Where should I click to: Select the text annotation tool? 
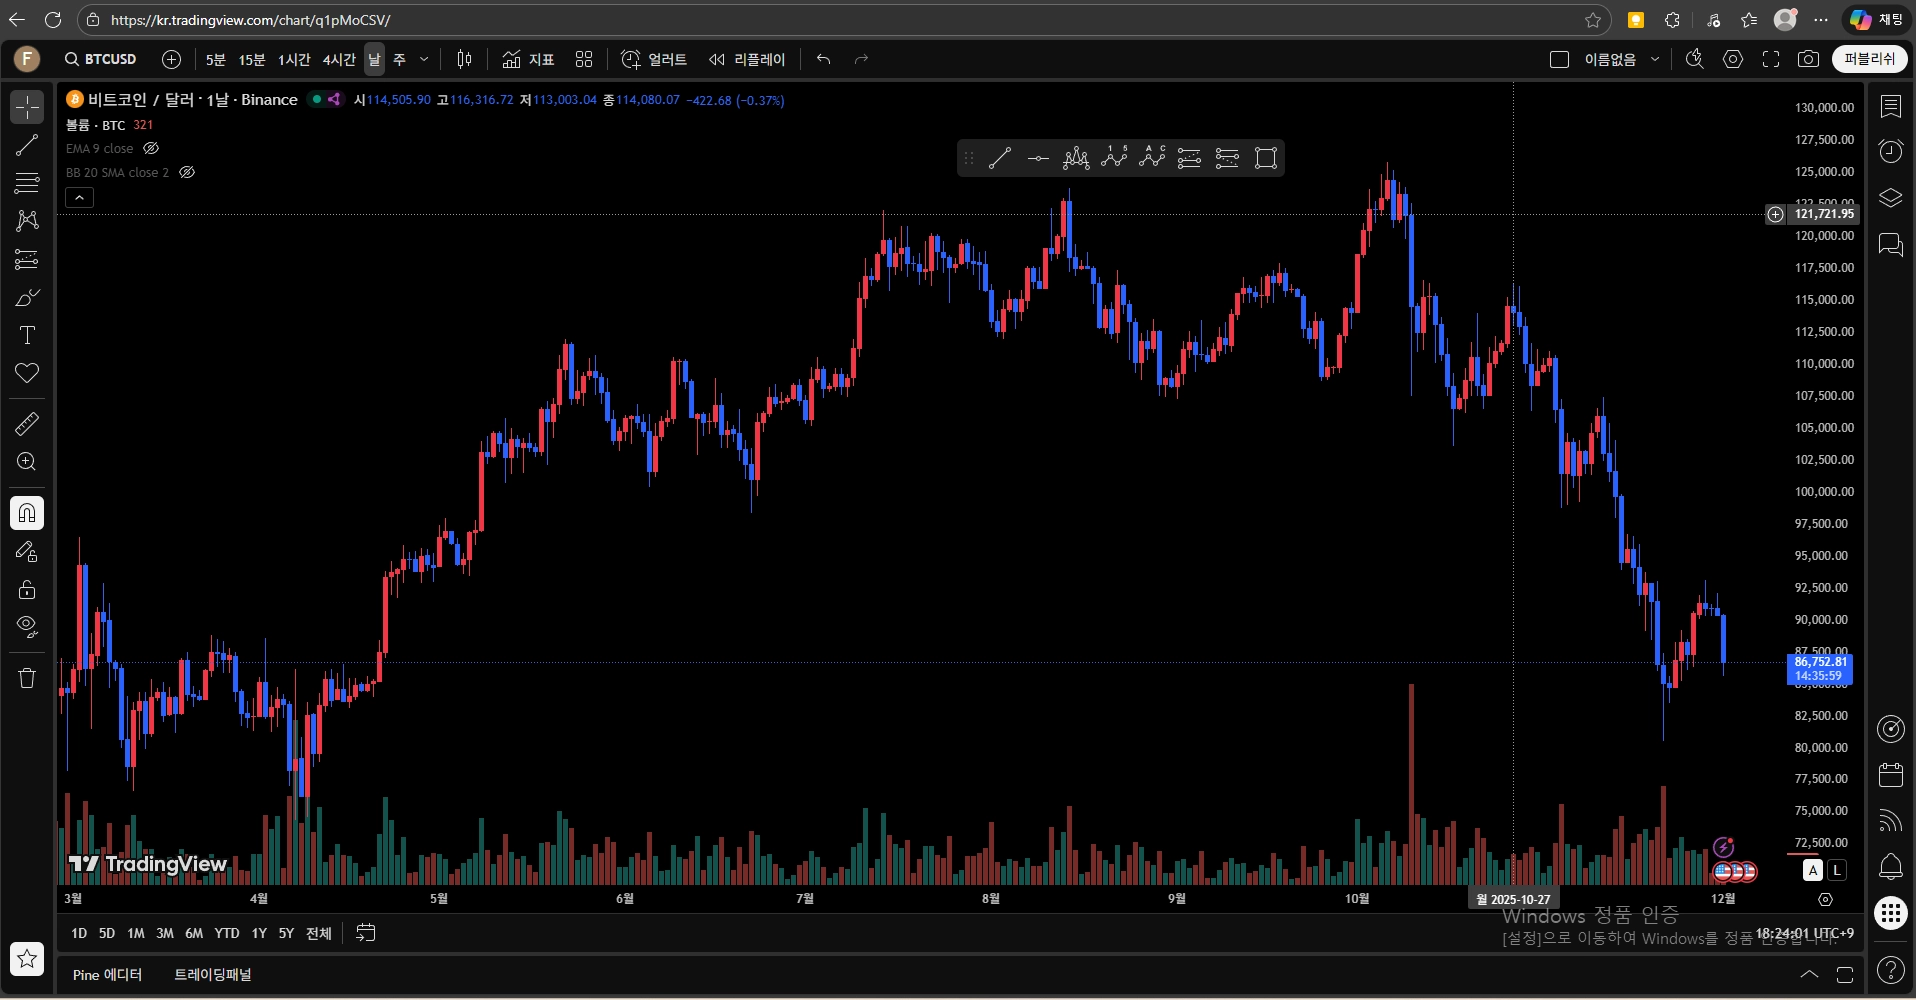[x=27, y=335]
